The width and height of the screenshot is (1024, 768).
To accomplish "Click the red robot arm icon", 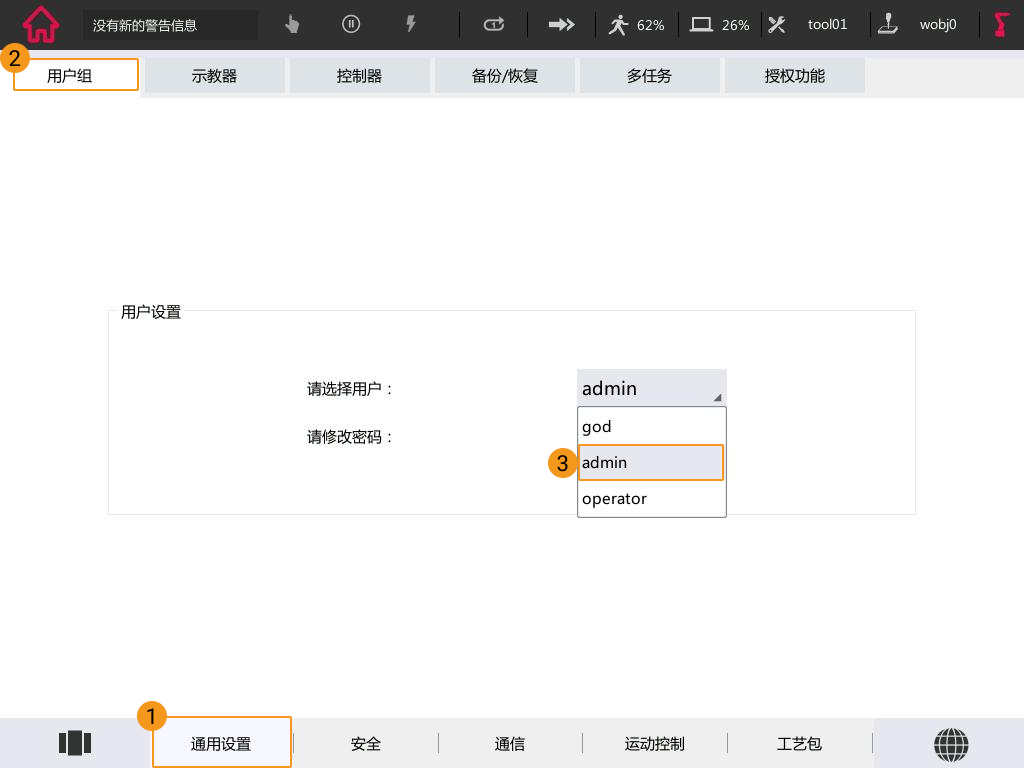I will coord(1001,25).
